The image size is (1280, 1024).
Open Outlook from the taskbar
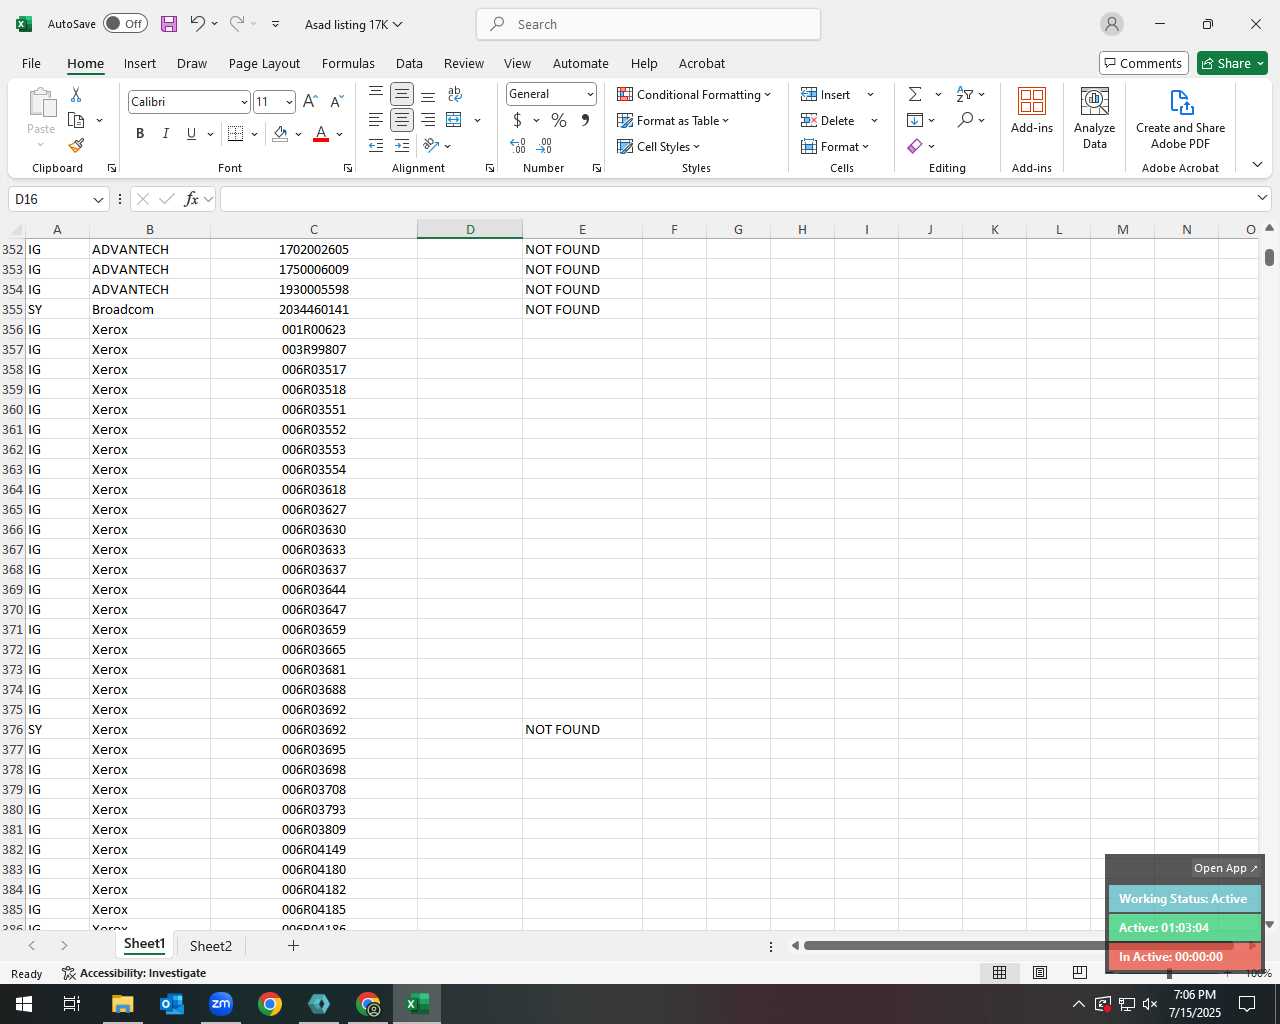[x=172, y=1004]
